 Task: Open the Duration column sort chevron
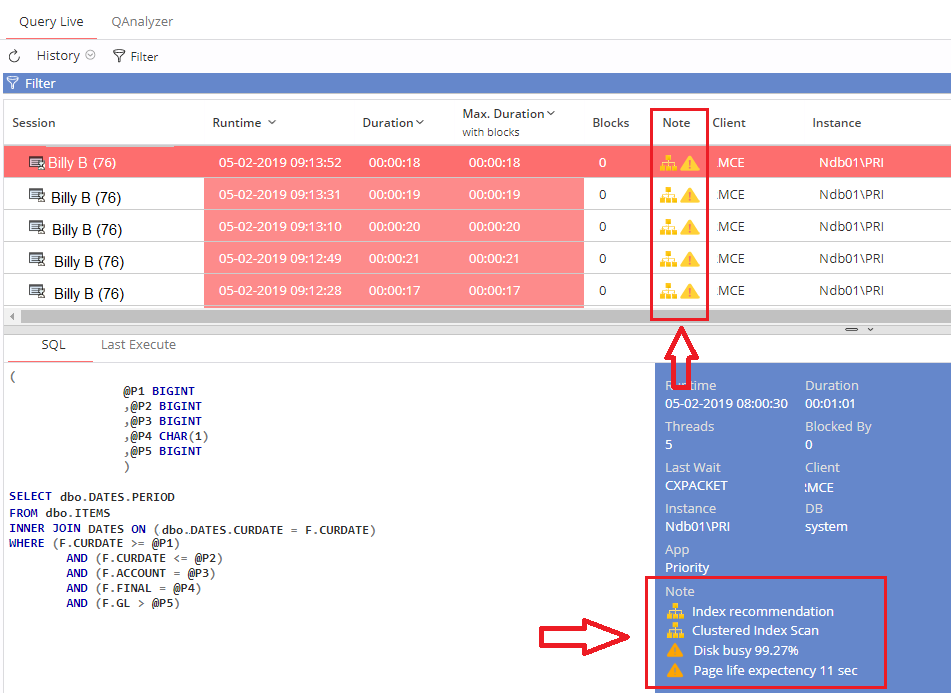(420, 122)
